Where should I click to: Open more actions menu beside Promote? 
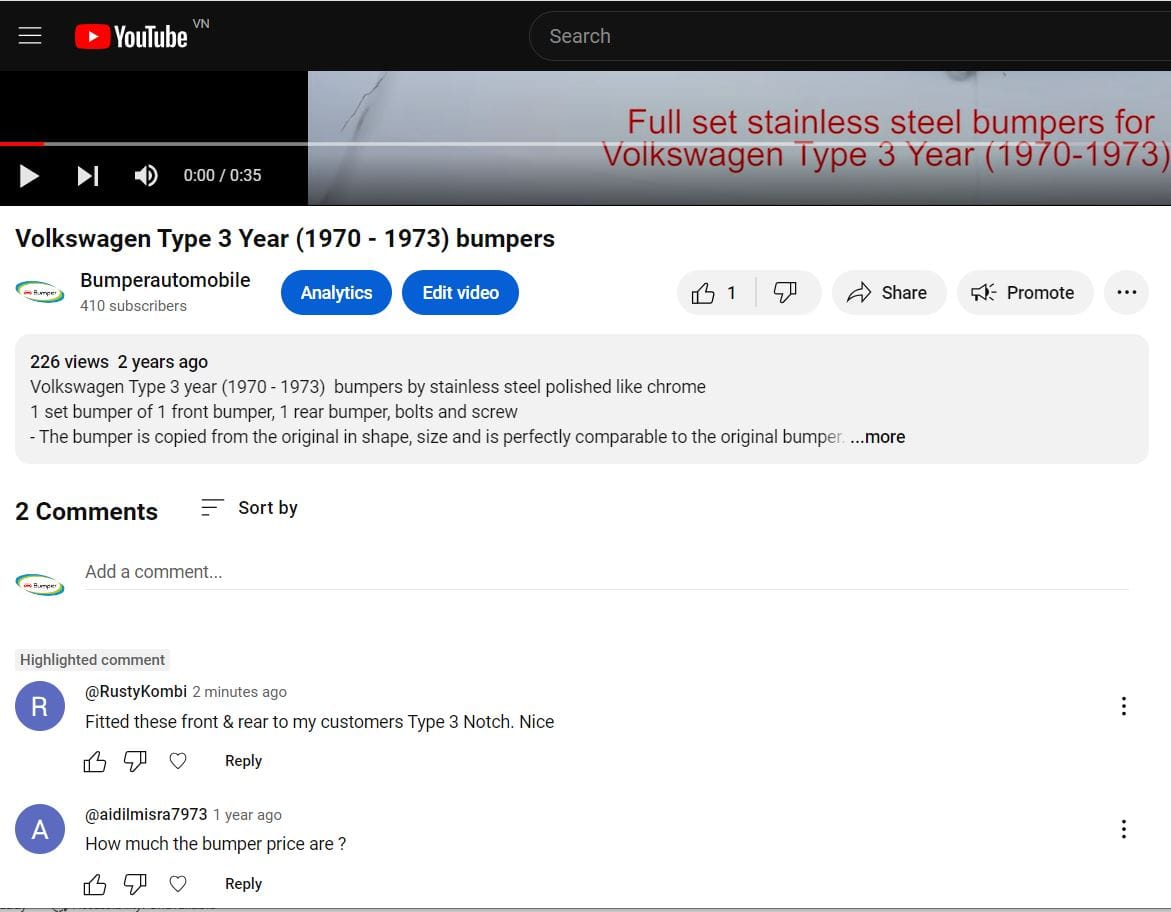1126,293
